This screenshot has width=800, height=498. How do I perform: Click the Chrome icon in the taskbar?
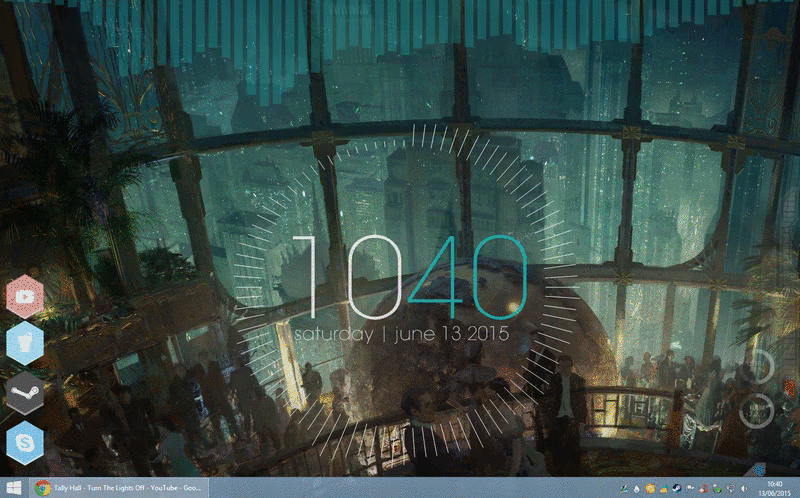pos(43,488)
